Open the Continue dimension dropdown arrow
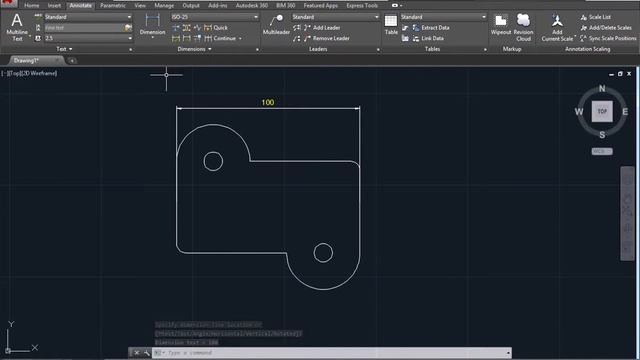Image resolution: width=640 pixels, height=360 pixels. 240,38
